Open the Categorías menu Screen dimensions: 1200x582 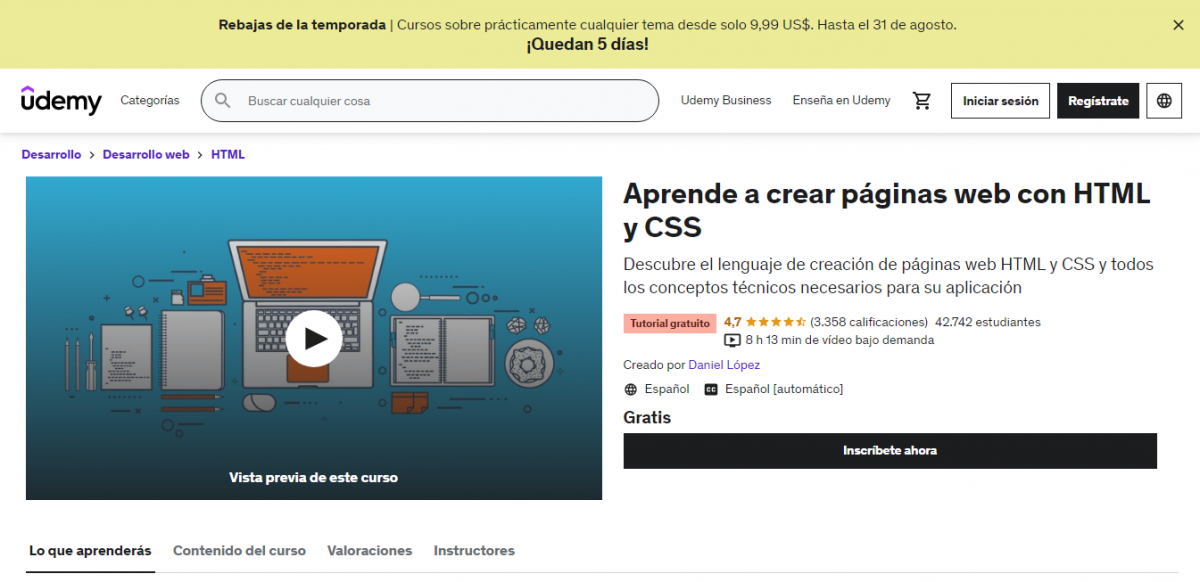[x=150, y=101]
